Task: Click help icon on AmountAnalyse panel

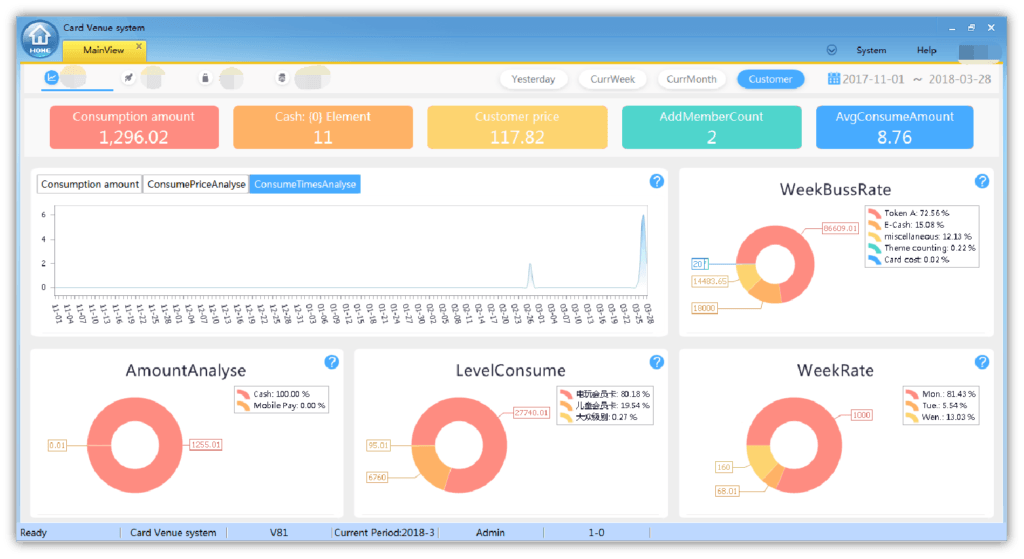Action: 331,362
